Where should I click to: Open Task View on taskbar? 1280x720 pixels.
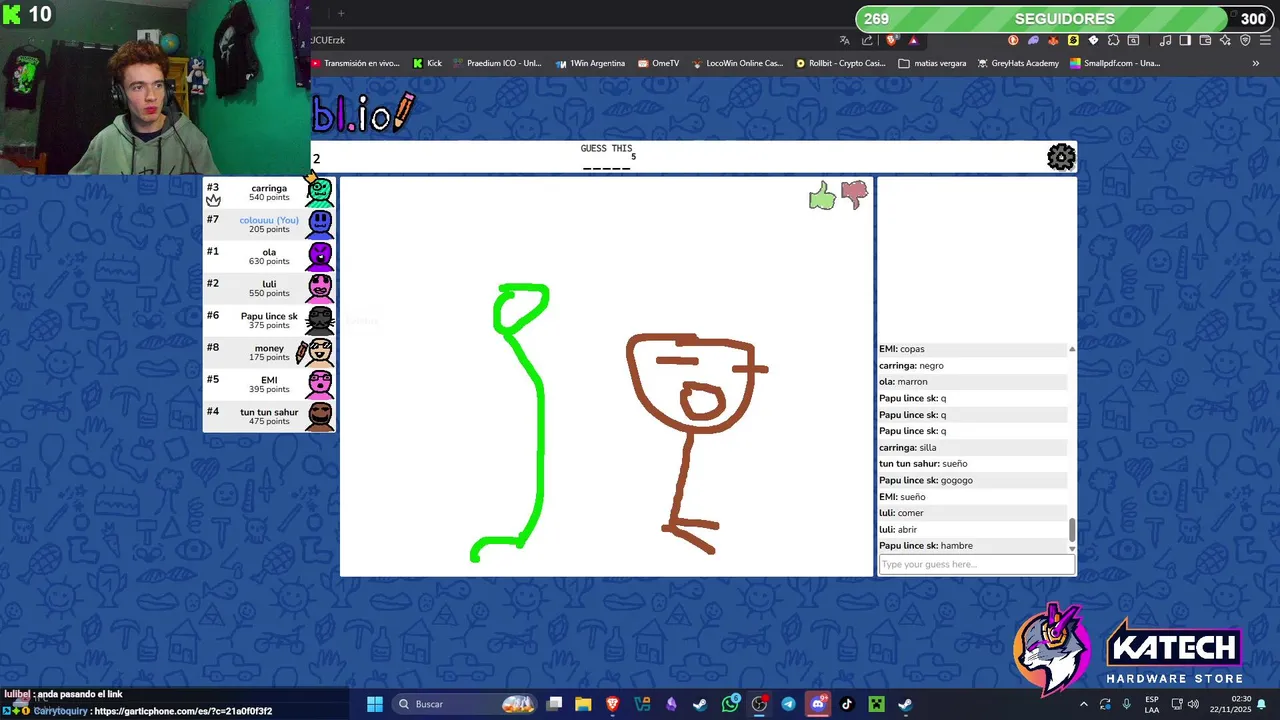554,704
